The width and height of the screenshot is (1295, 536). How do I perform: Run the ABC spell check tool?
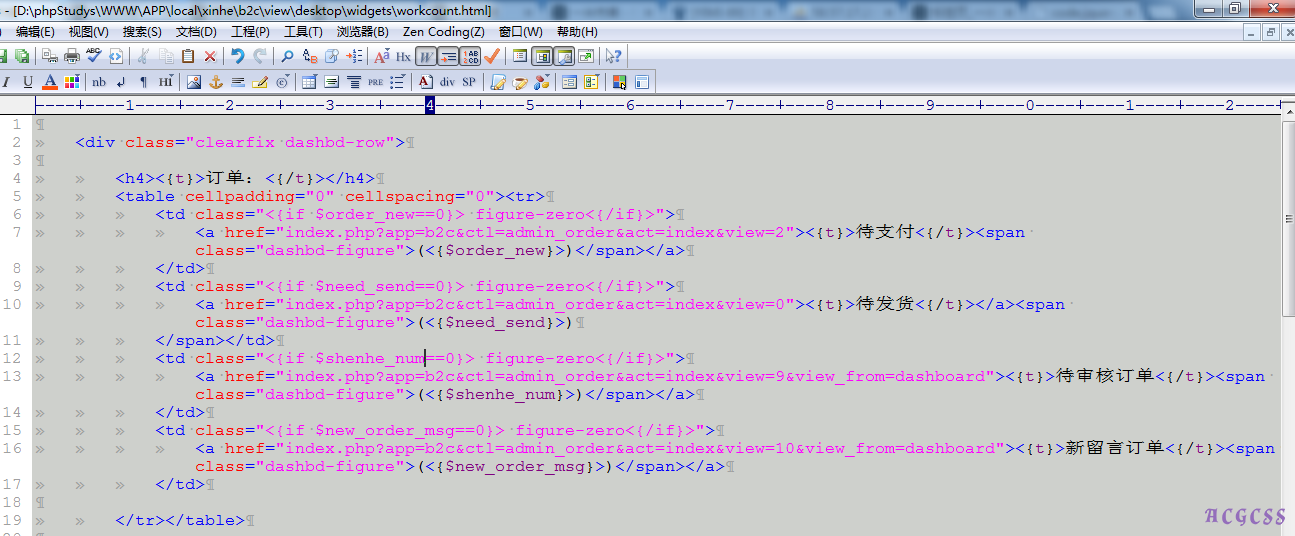click(94, 57)
